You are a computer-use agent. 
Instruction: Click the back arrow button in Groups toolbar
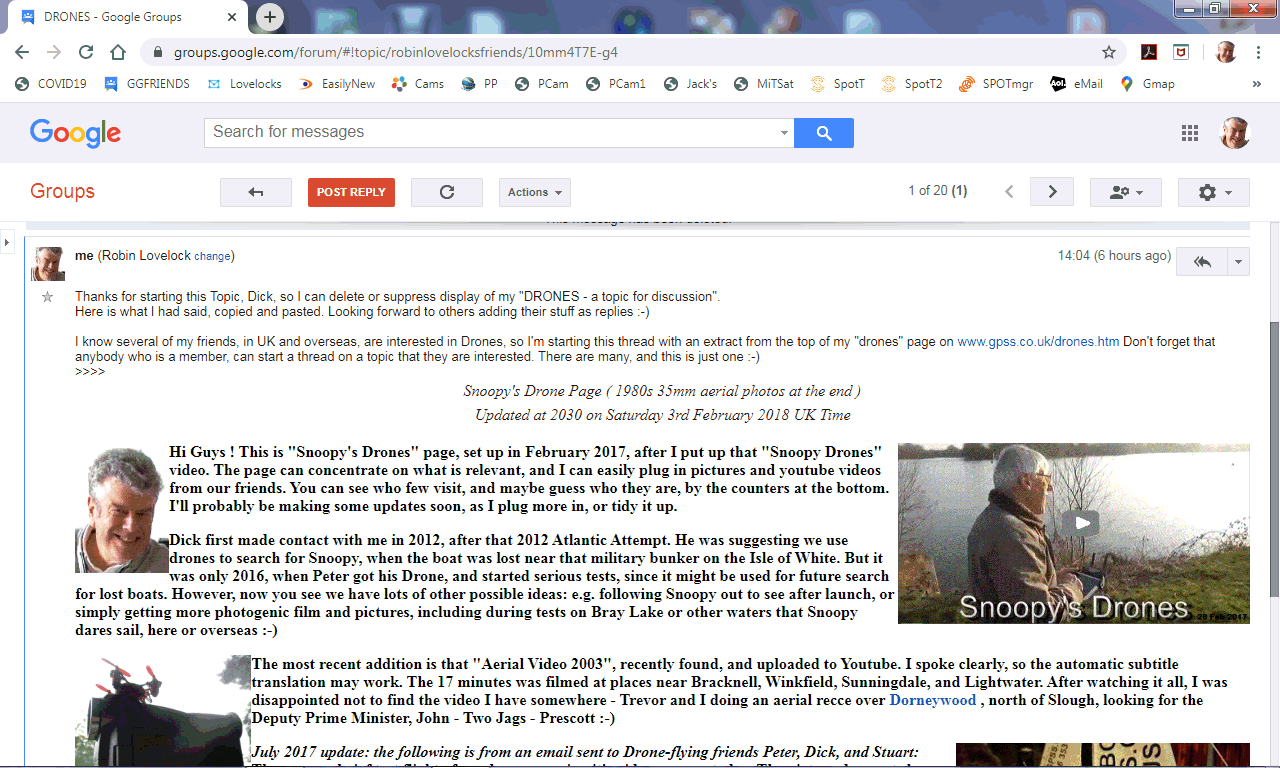(255, 192)
